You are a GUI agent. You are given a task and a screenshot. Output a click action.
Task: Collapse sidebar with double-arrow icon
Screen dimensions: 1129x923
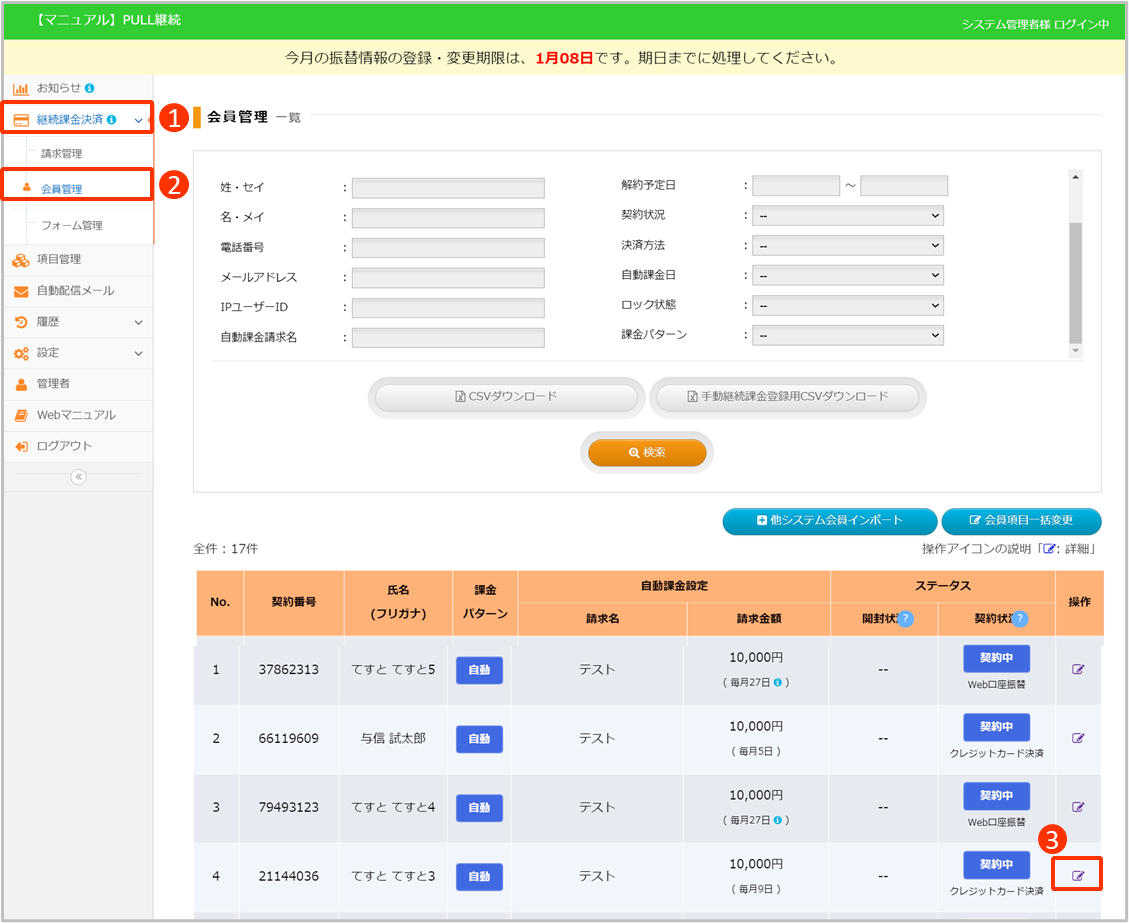tap(78, 477)
